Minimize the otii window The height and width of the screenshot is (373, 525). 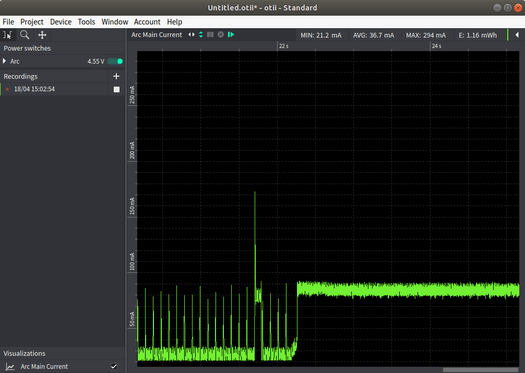[x=497, y=8]
